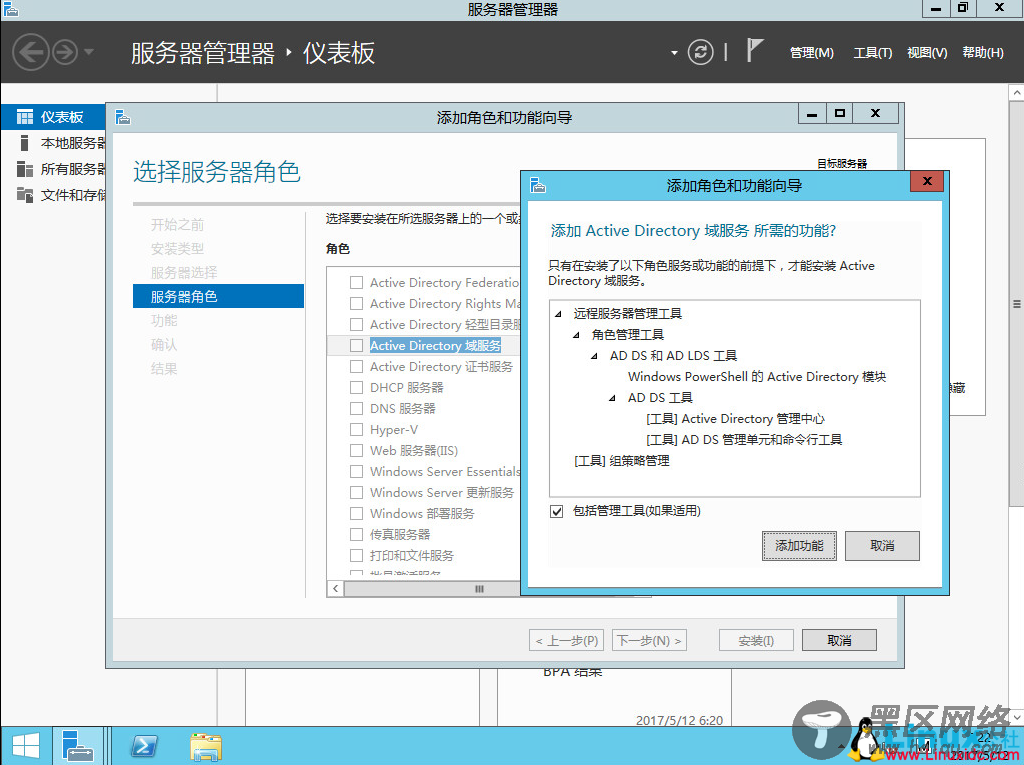Open the notifications flag icon

pos(754,51)
